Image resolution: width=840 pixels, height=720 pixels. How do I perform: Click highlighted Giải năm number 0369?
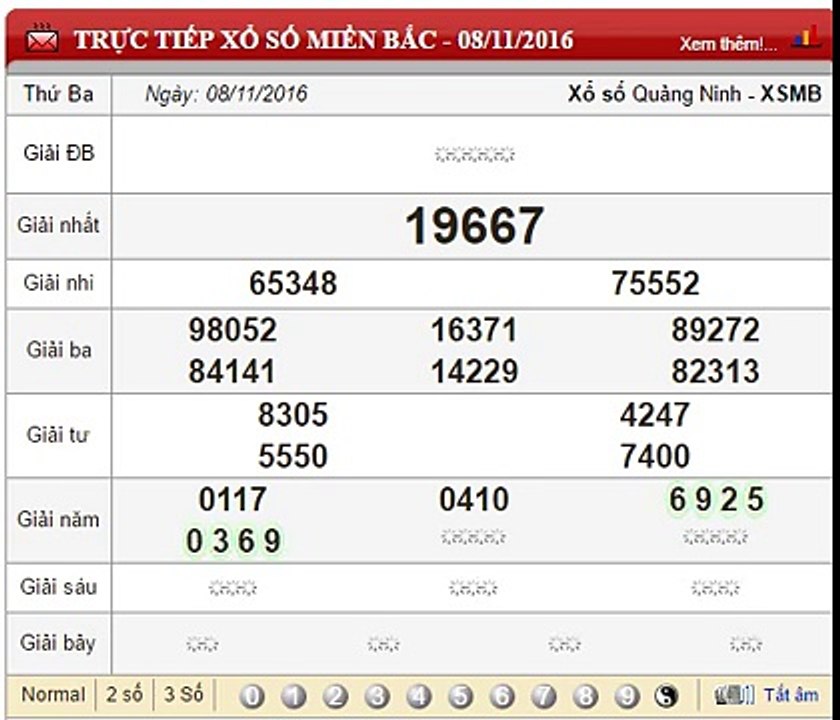pos(232,541)
